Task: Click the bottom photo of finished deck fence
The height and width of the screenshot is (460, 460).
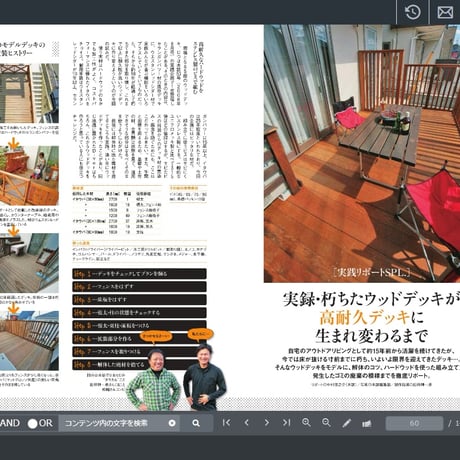Action: point(29,341)
